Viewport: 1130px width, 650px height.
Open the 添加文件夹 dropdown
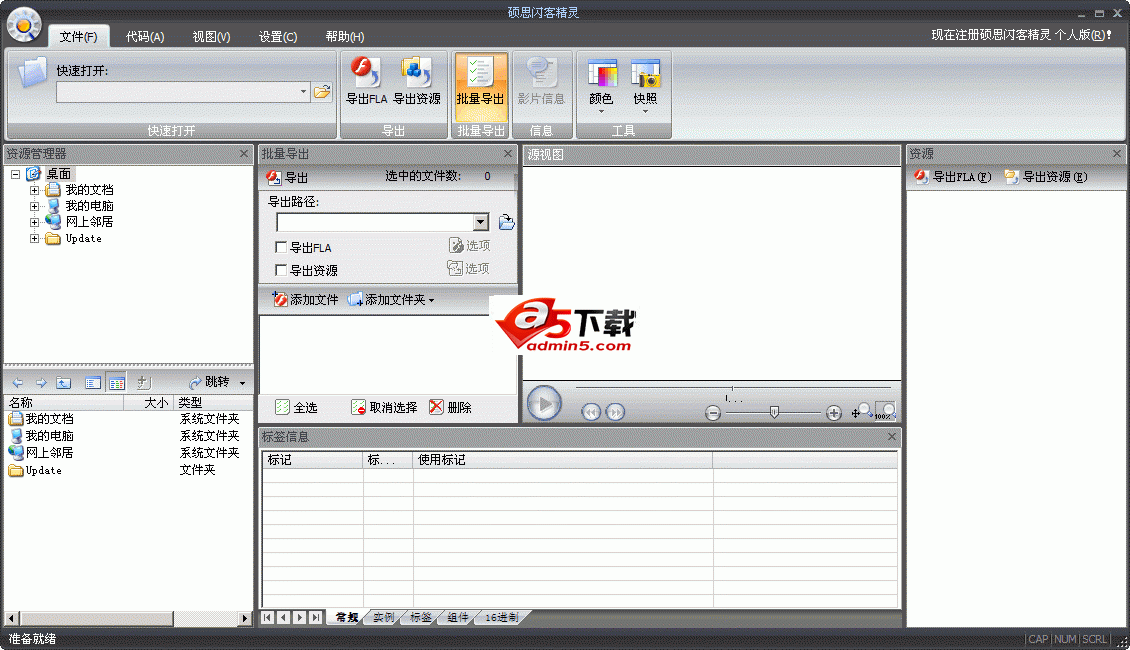[x=432, y=300]
